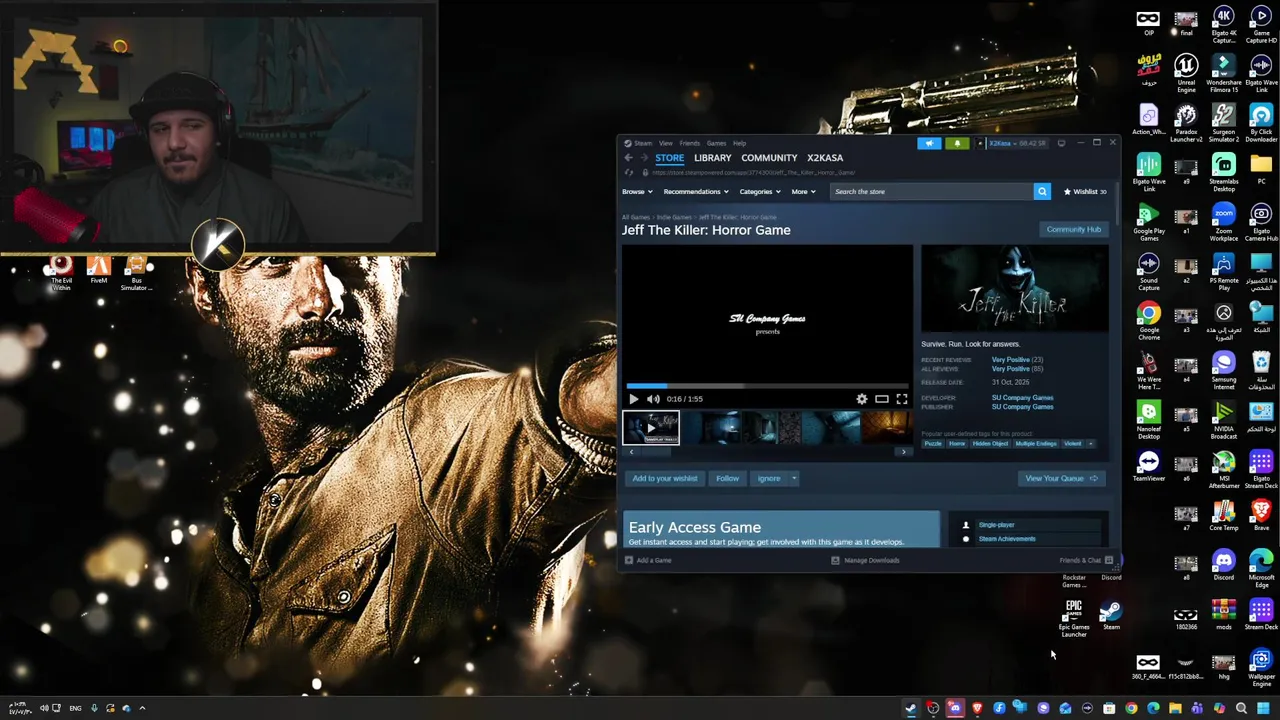The height and width of the screenshot is (720, 1280).
Task: Switch to the LIBRARY tab
Action: tap(713, 158)
